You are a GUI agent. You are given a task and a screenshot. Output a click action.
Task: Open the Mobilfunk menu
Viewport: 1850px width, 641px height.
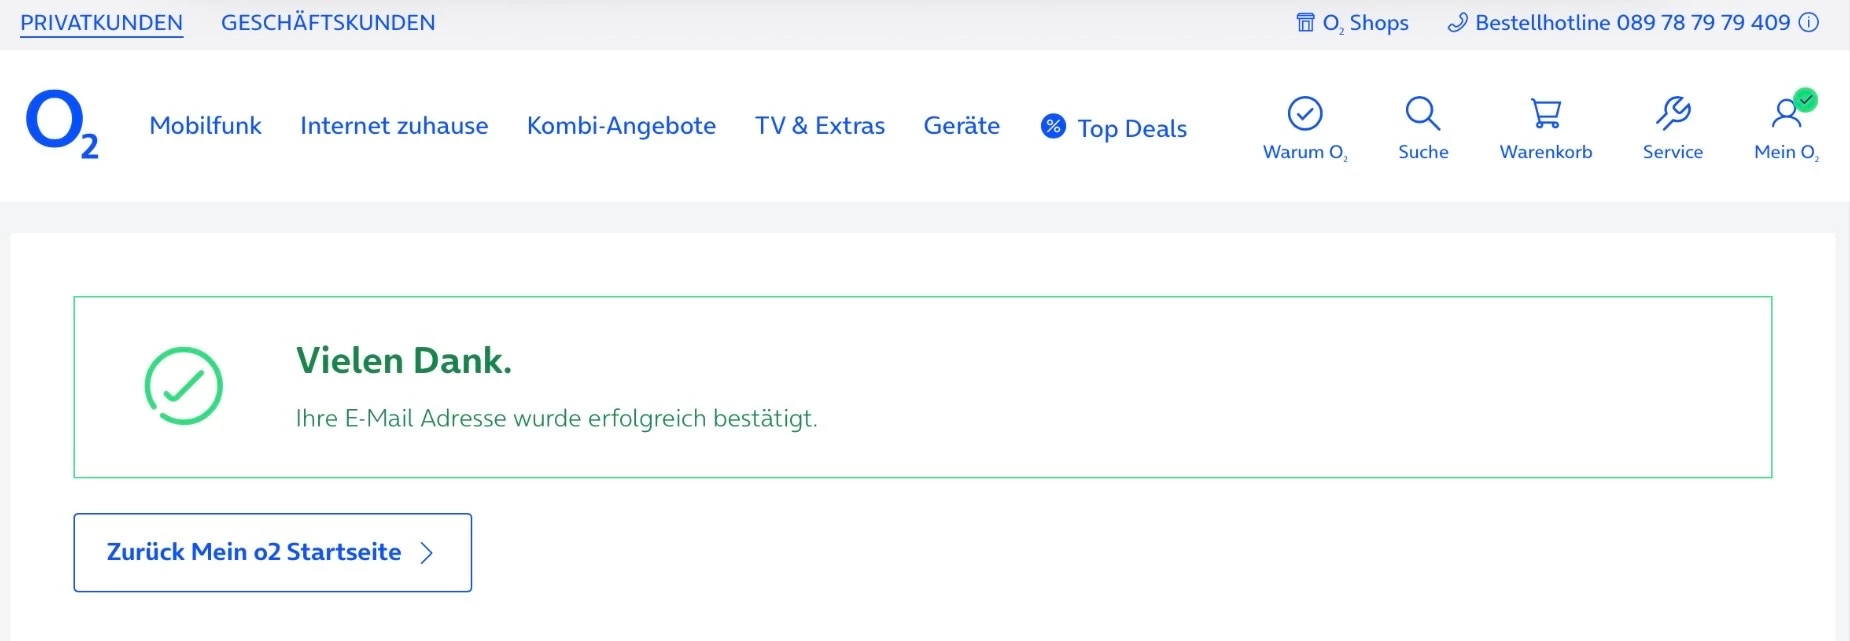pos(205,126)
